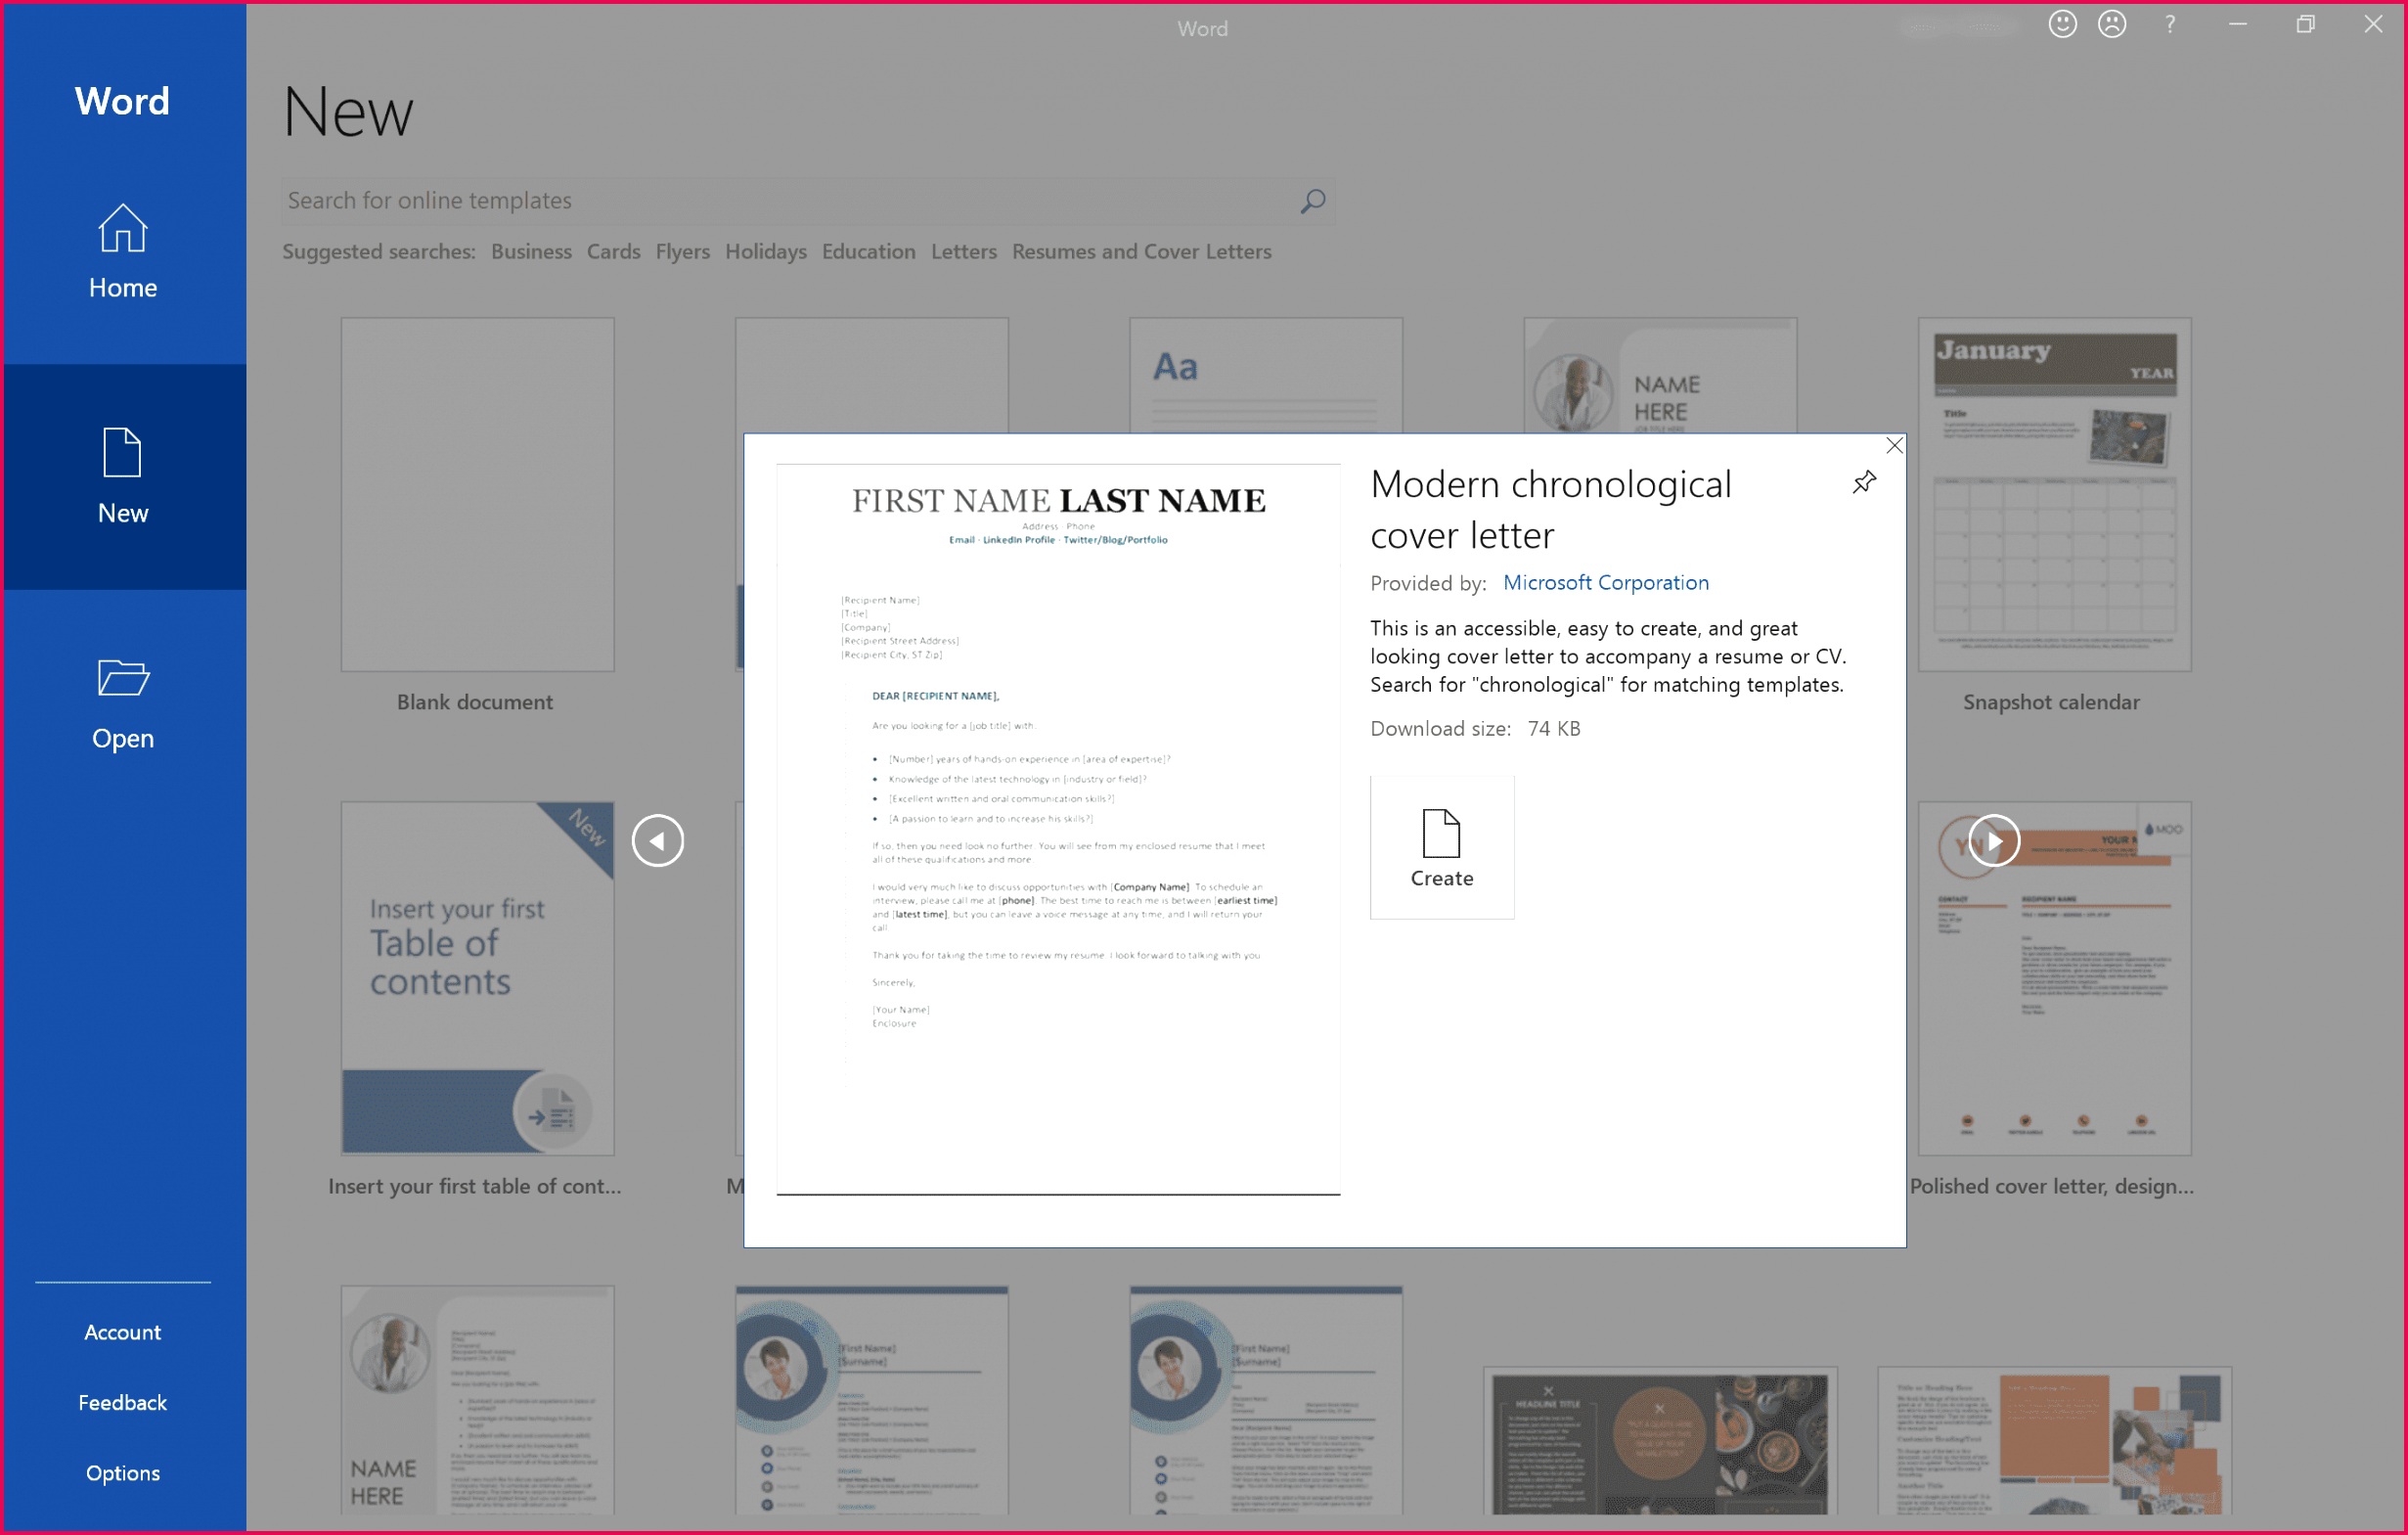Search suggested category Education

(868, 252)
